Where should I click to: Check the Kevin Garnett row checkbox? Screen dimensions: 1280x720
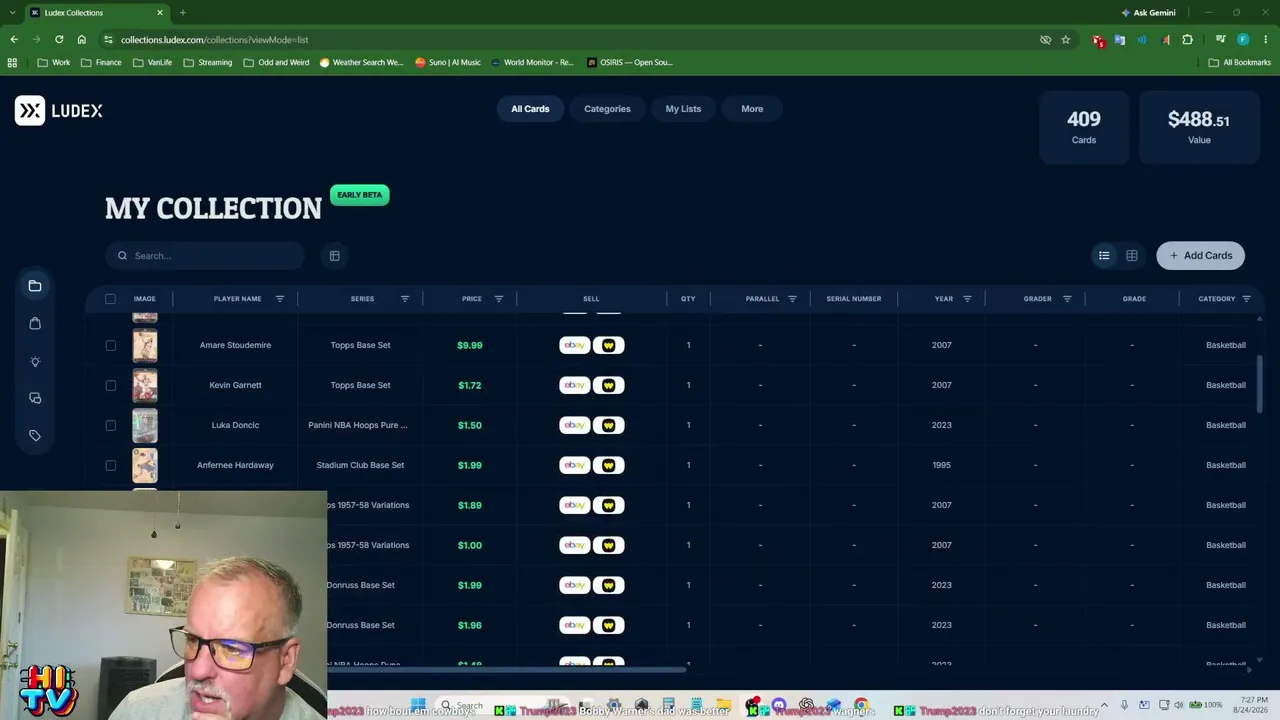(110, 385)
